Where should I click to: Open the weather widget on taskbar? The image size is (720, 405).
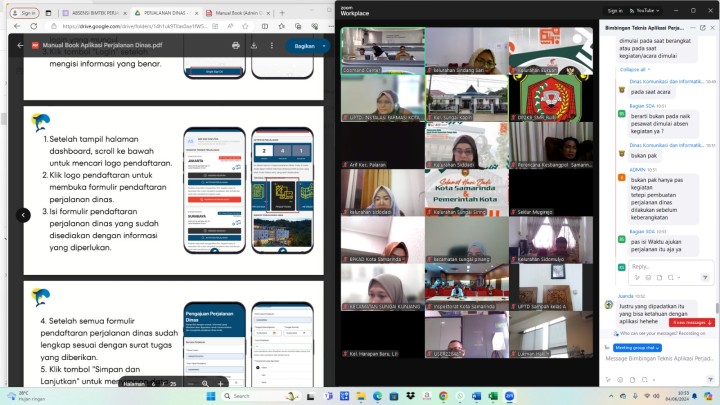[27, 396]
